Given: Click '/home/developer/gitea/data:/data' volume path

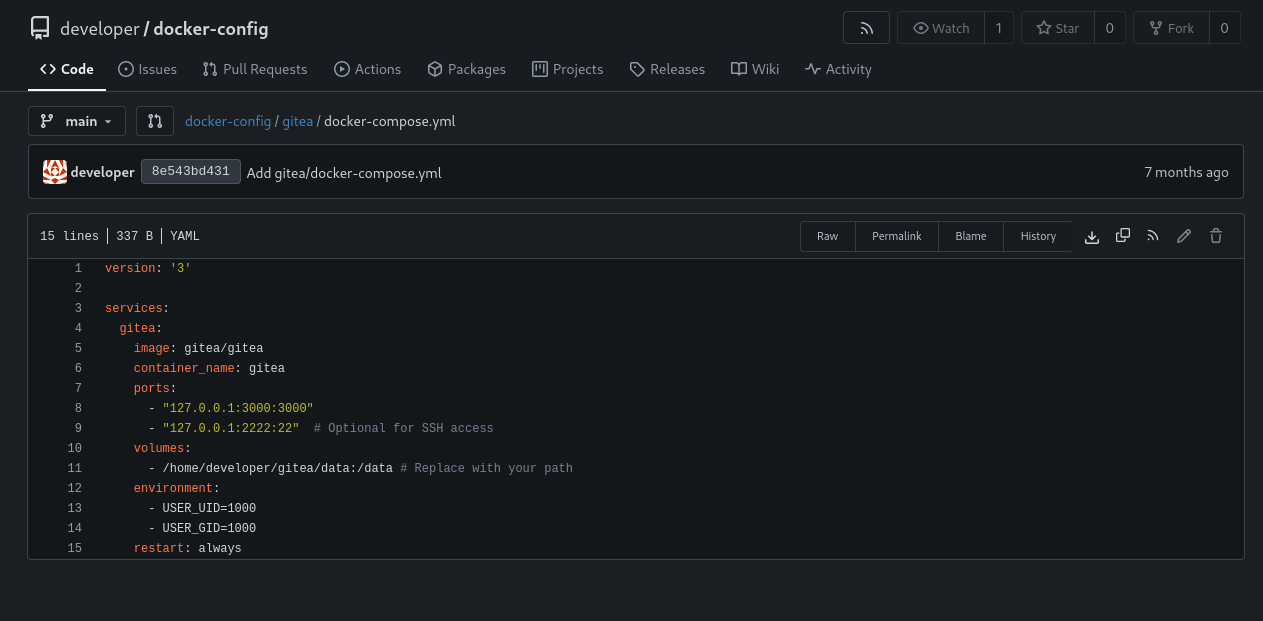Looking at the screenshot, I should (x=277, y=468).
